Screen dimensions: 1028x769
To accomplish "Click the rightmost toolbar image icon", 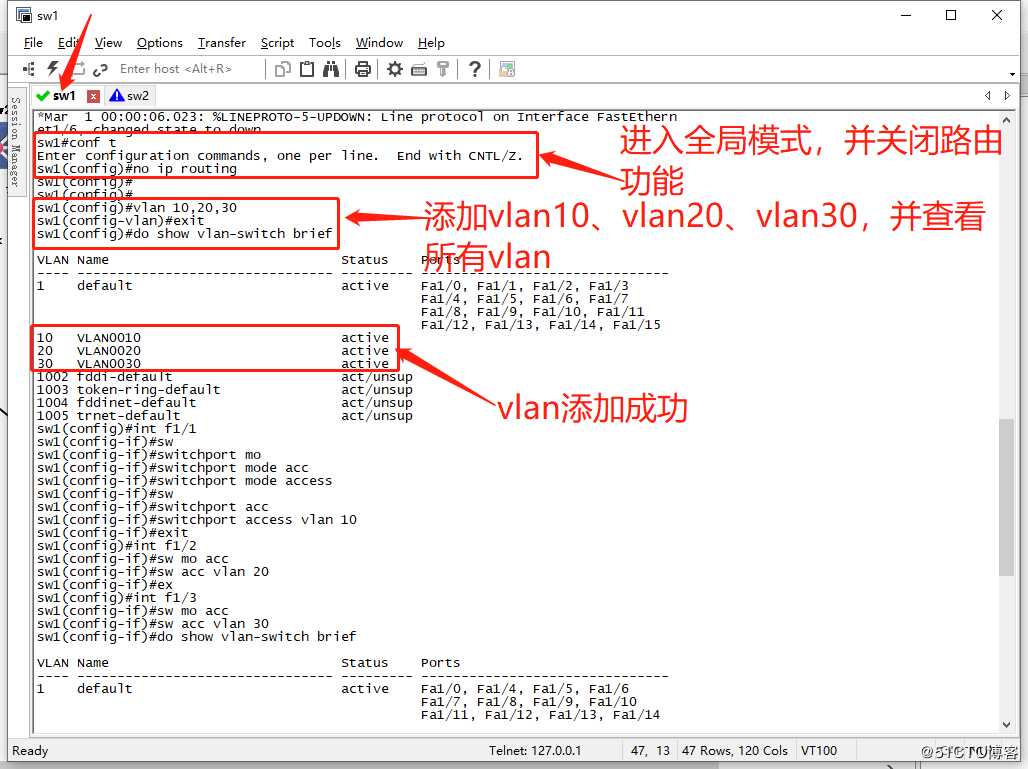I will coord(507,69).
